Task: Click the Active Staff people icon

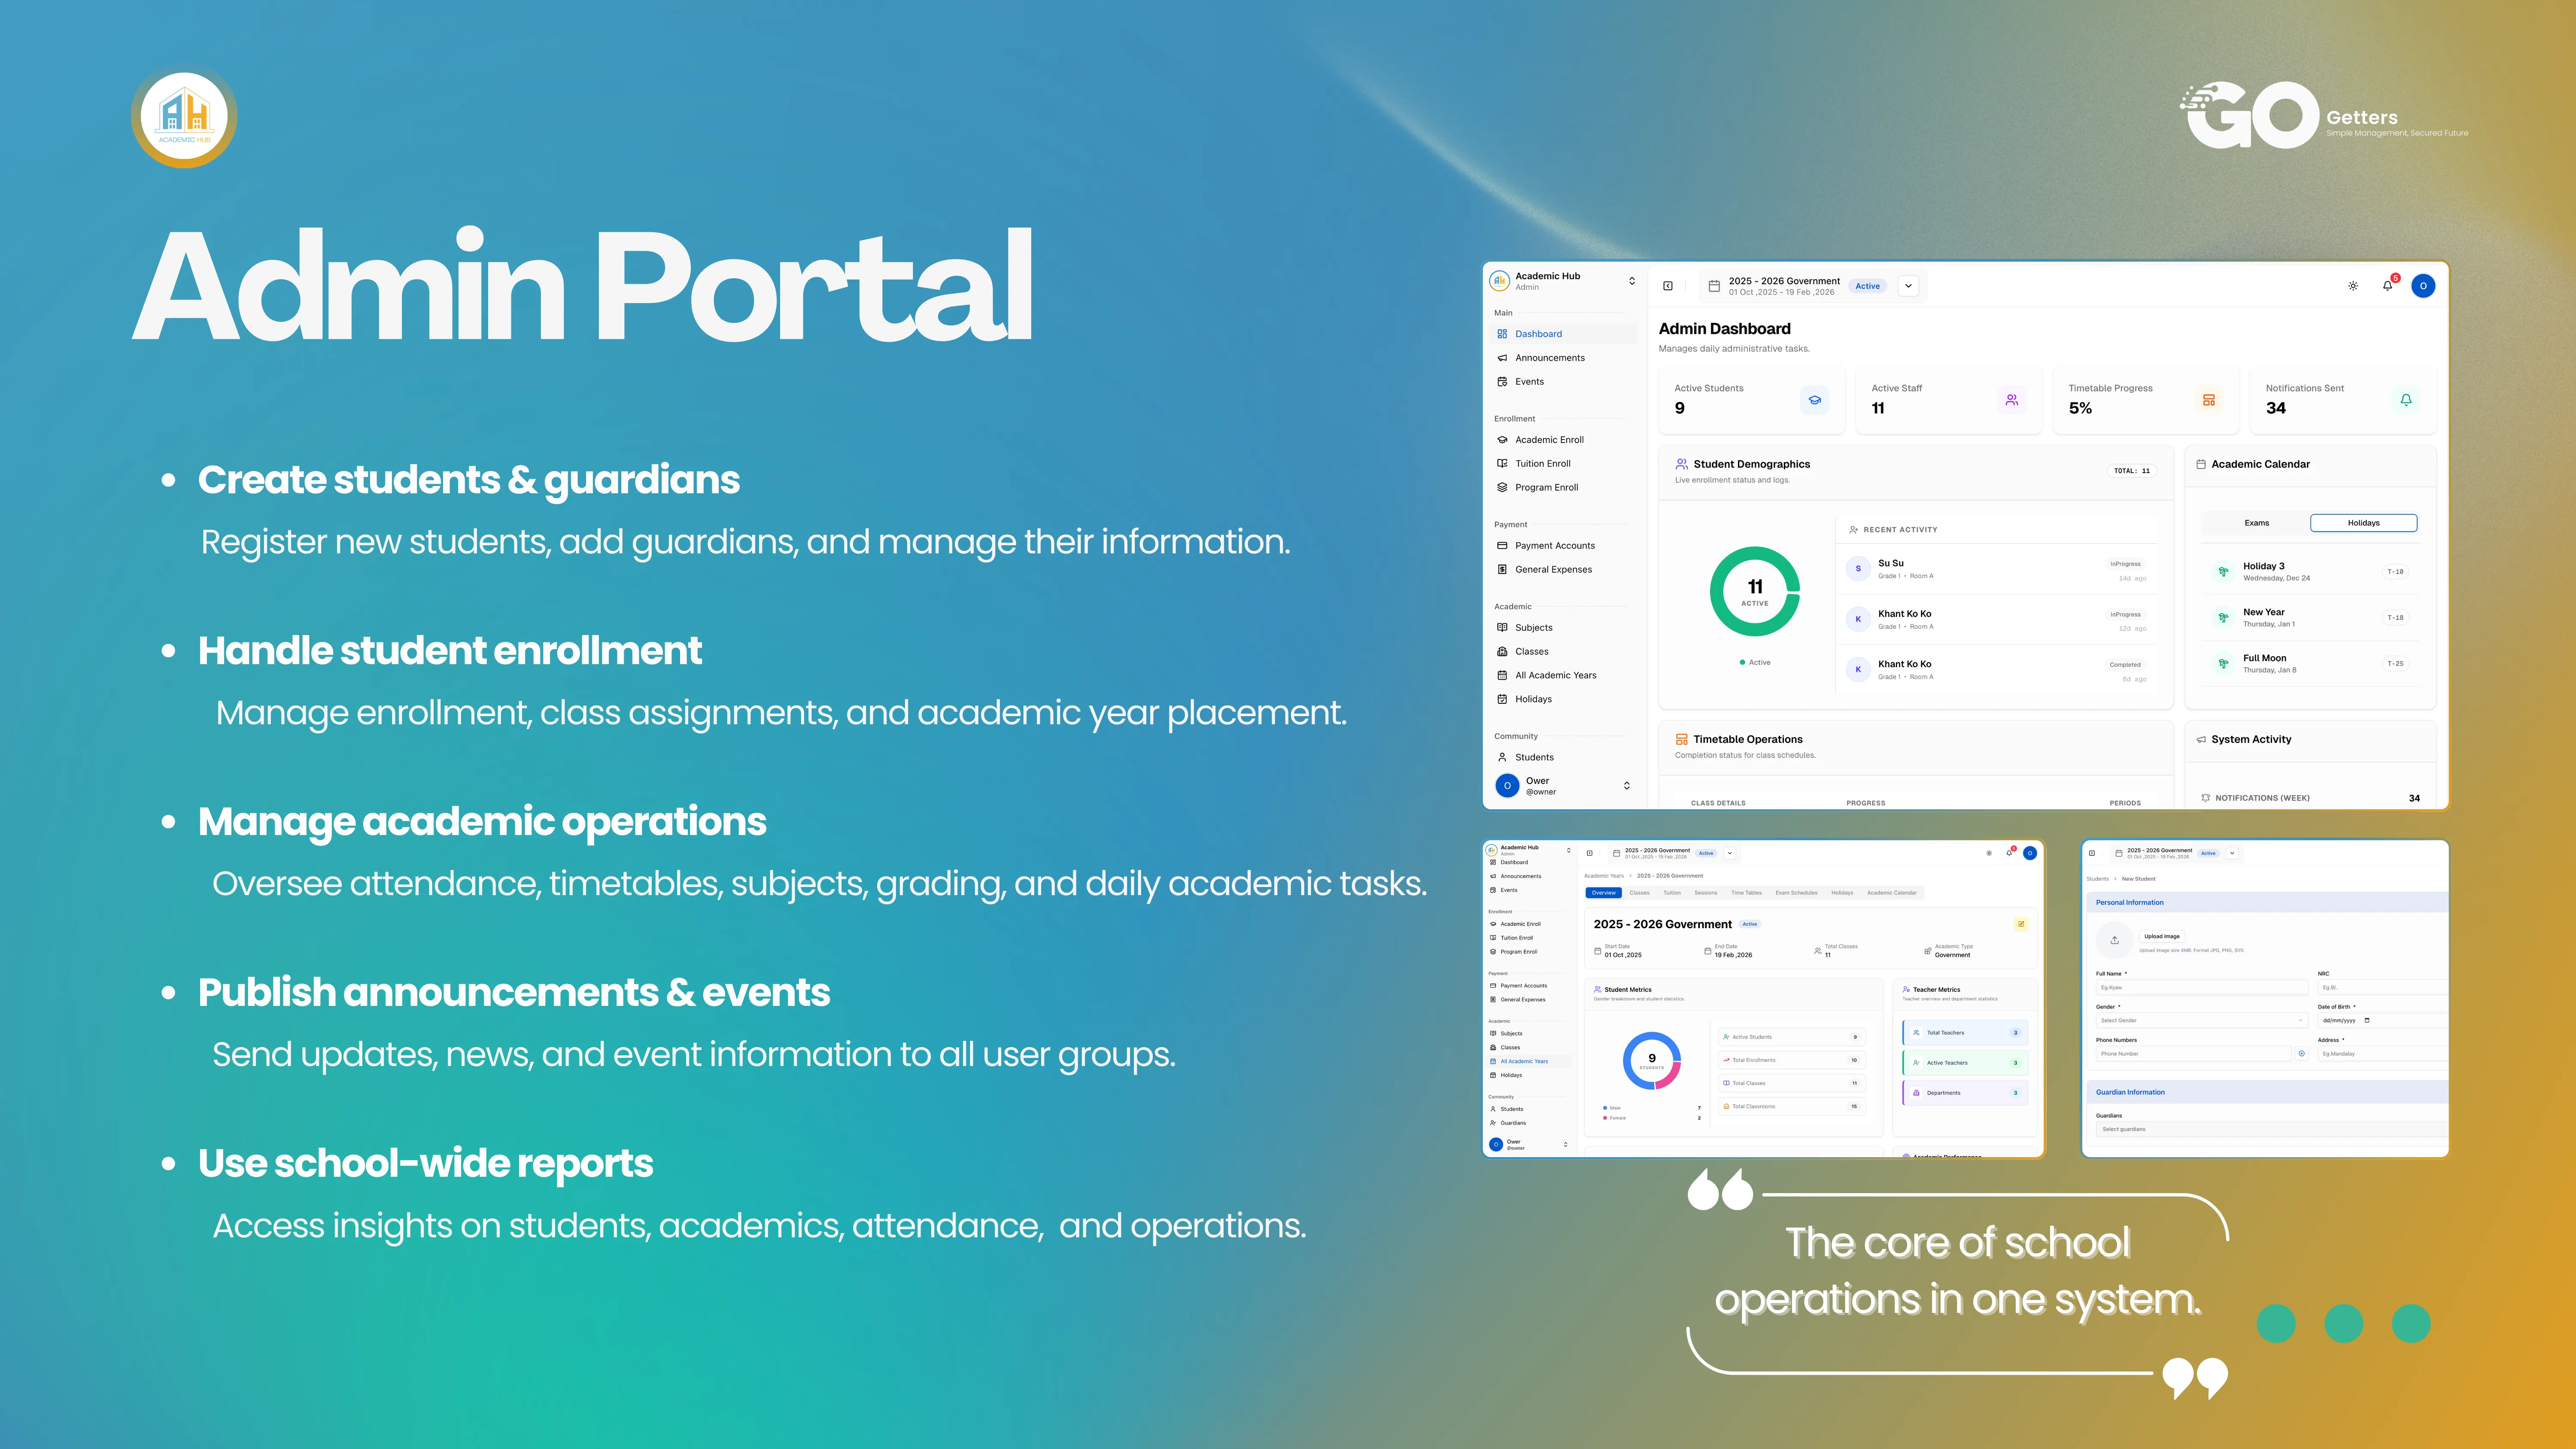Action: [x=2011, y=400]
